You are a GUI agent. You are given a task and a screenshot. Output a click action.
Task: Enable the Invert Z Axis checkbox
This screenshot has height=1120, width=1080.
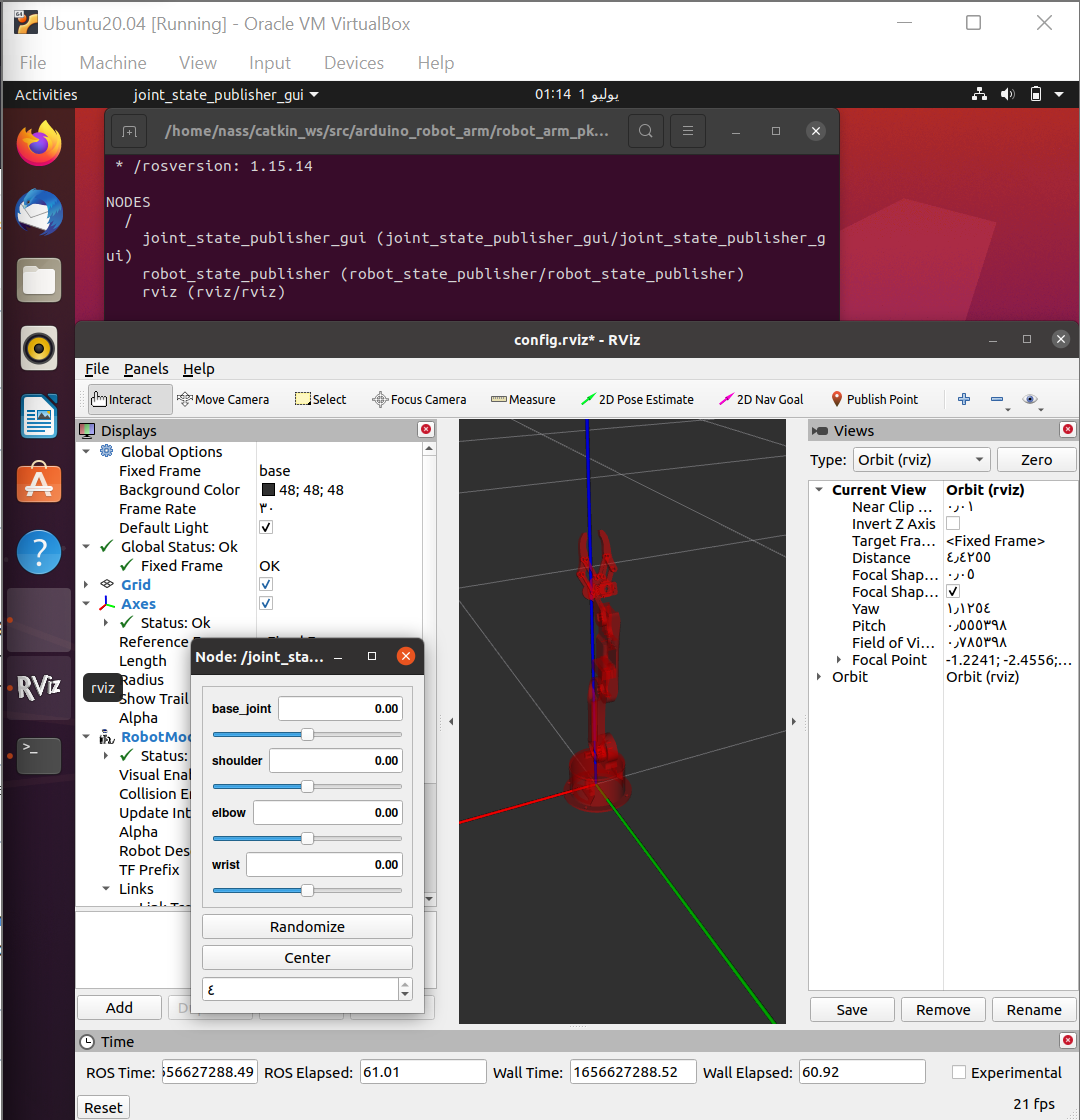953,523
